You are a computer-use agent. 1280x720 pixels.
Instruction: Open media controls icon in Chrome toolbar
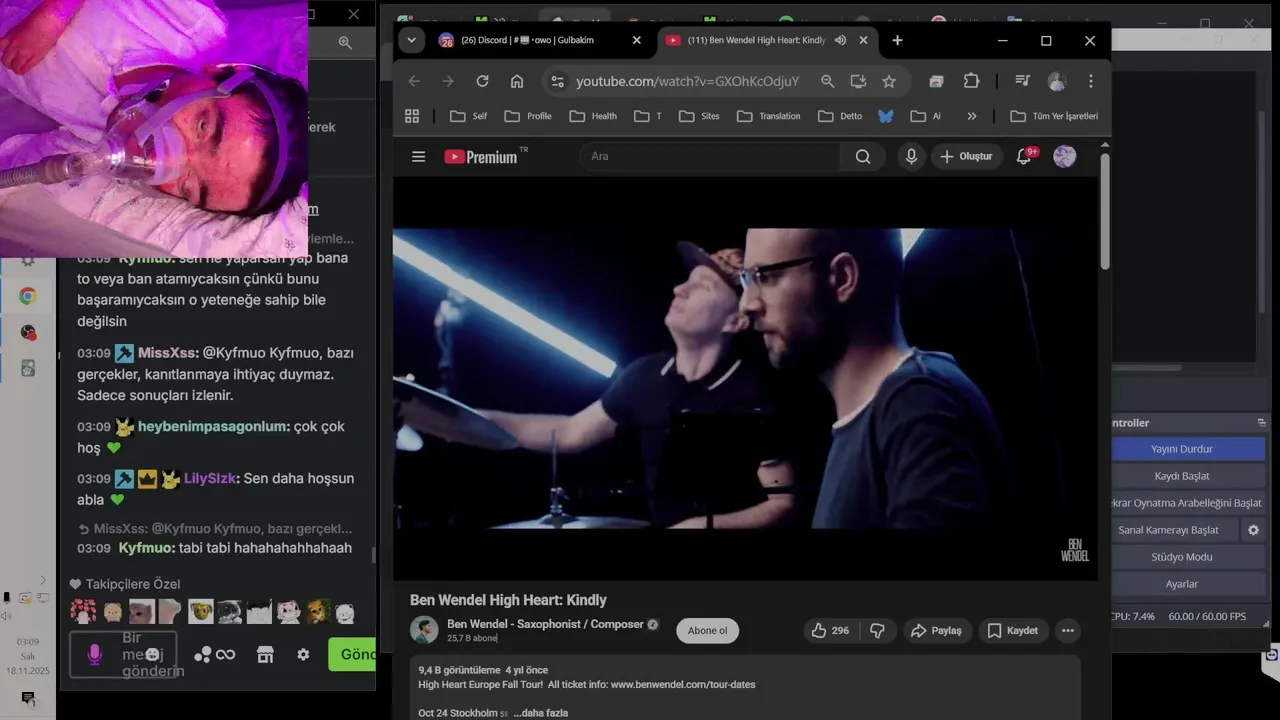pos(1022,81)
